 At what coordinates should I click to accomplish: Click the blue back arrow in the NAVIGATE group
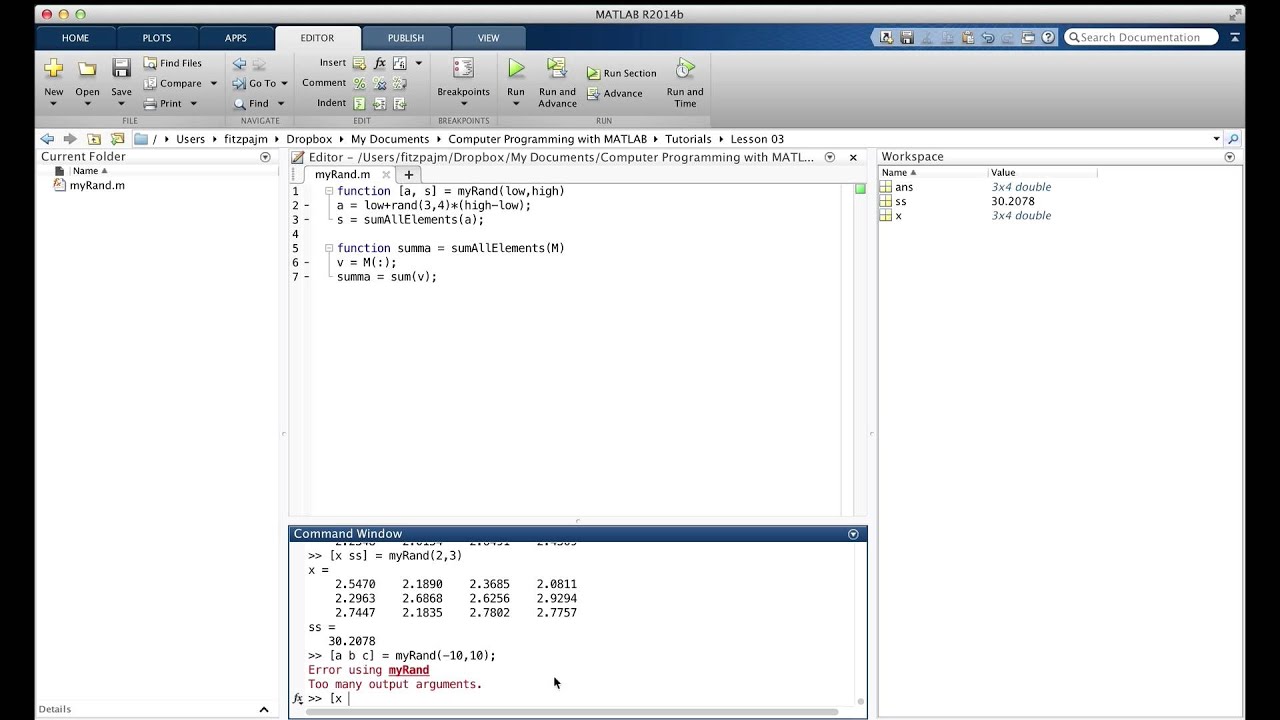coord(239,63)
